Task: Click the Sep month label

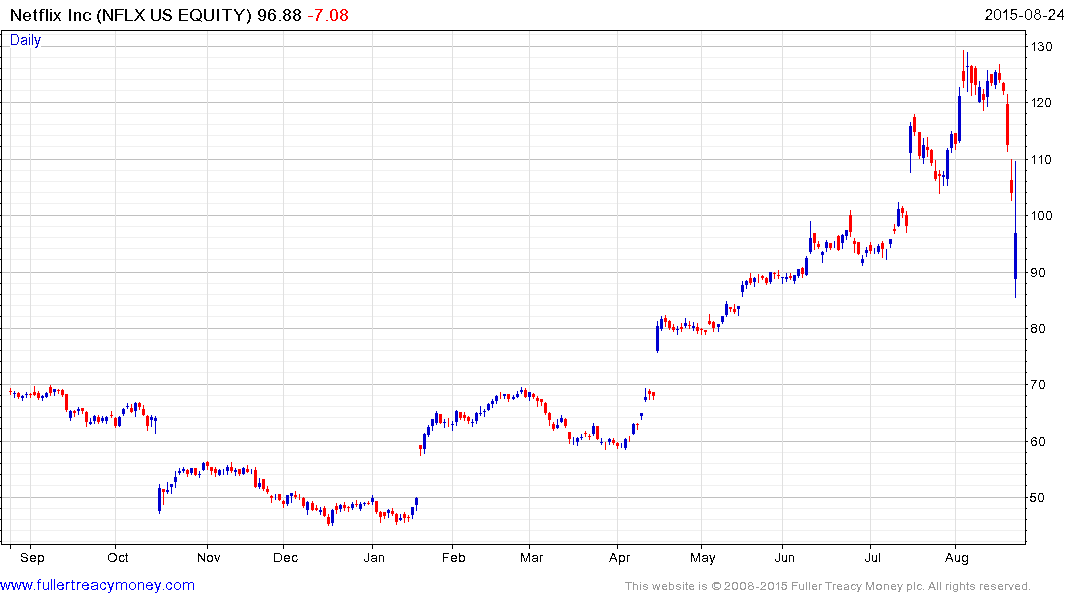Action: pos(32,557)
